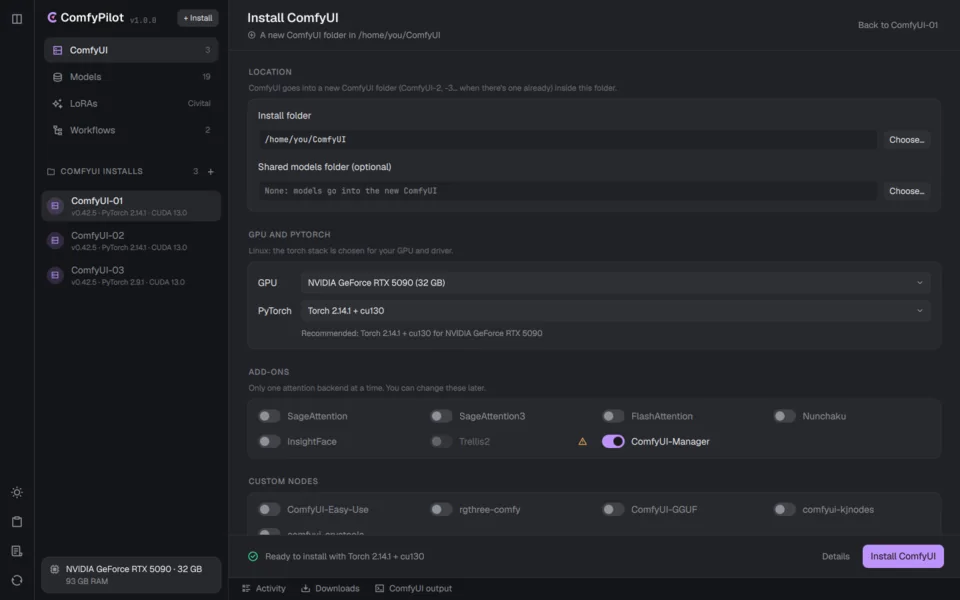960x600 pixels.
Task: Select the ComfyUI-03 install entry
Action: (x=131, y=276)
